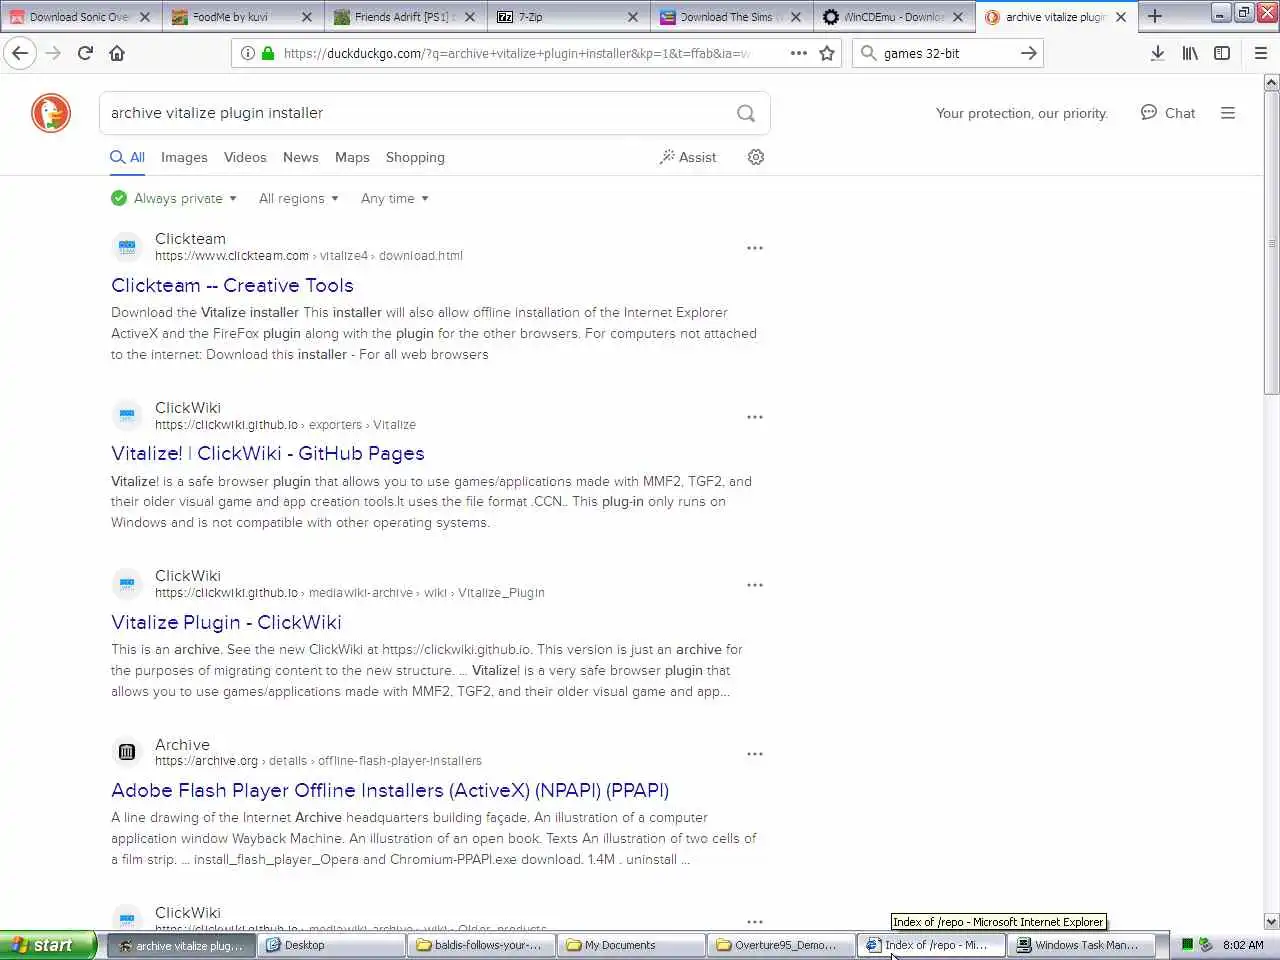The width and height of the screenshot is (1280, 960).
Task: Show Firefox sidebars
Action: coord(1222,53)
